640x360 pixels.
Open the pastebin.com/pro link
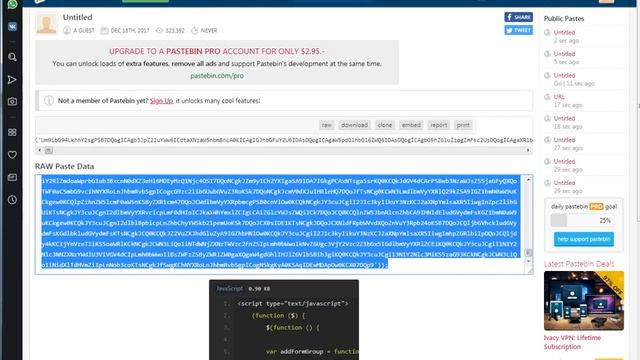[217, 76]
